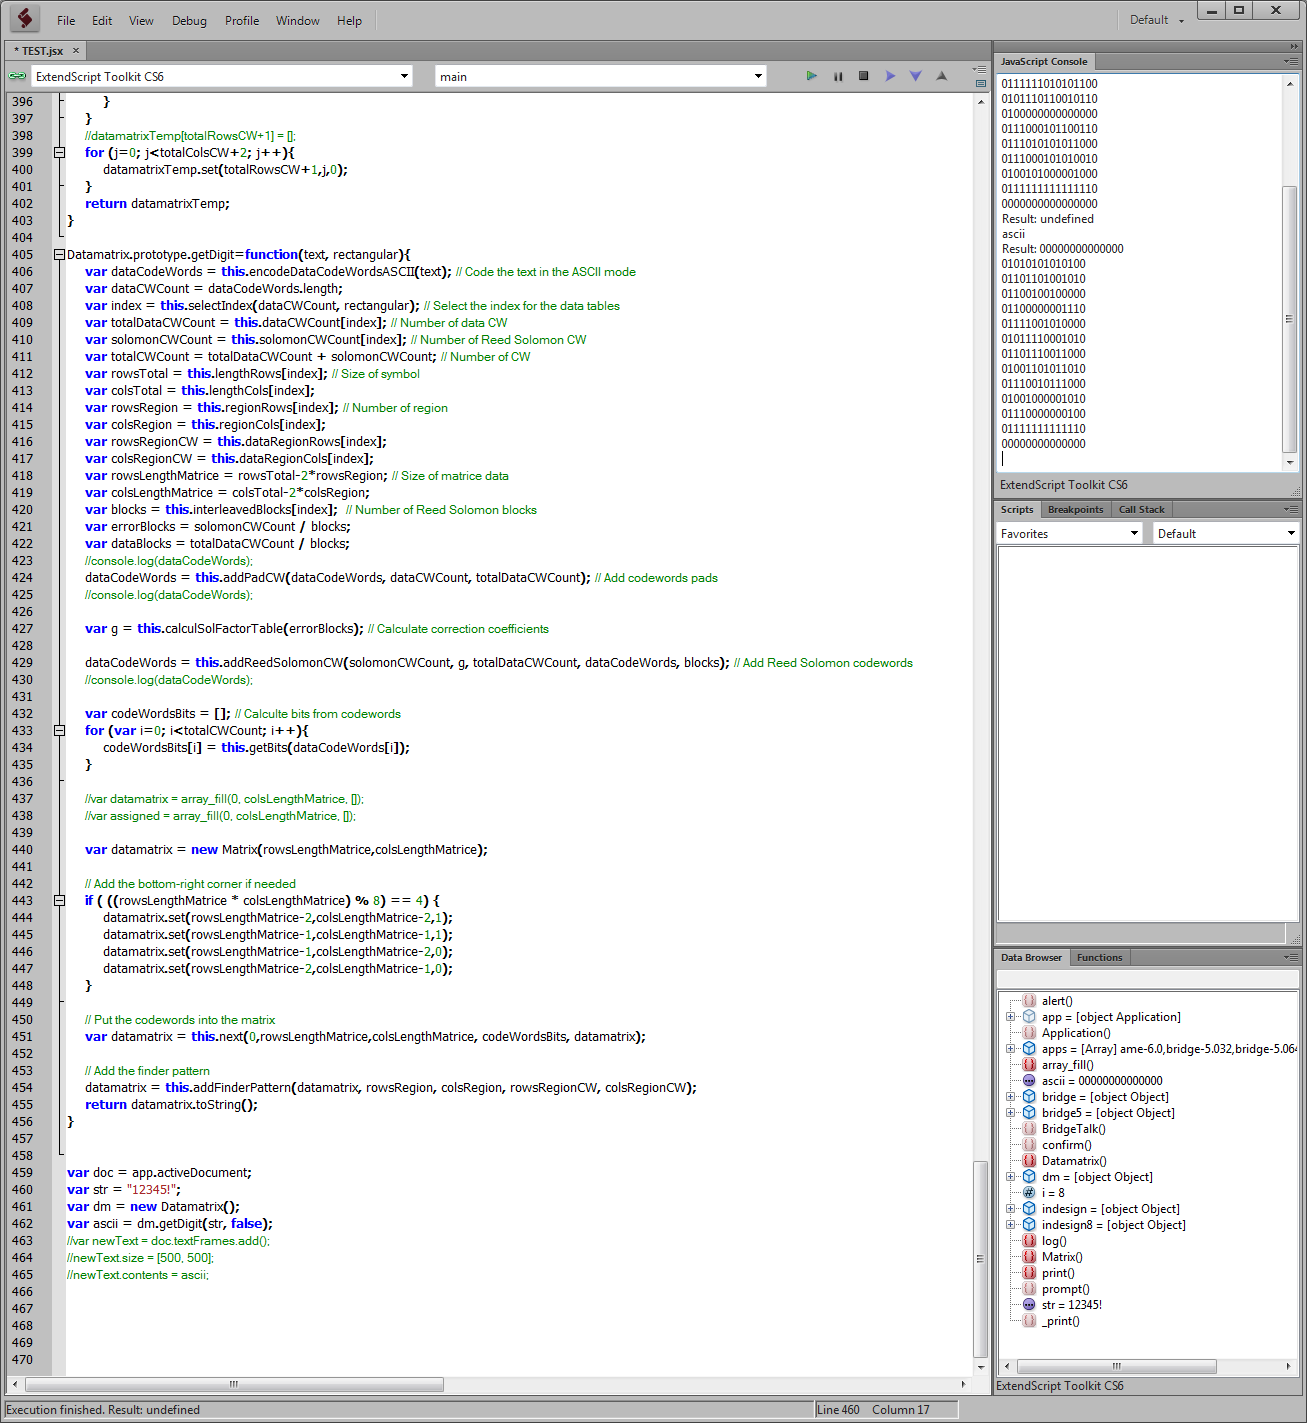This screenshot has height=1423, width=1307.
Task: Click the string icon beside ascii variable
Action: point(1029,1081)
